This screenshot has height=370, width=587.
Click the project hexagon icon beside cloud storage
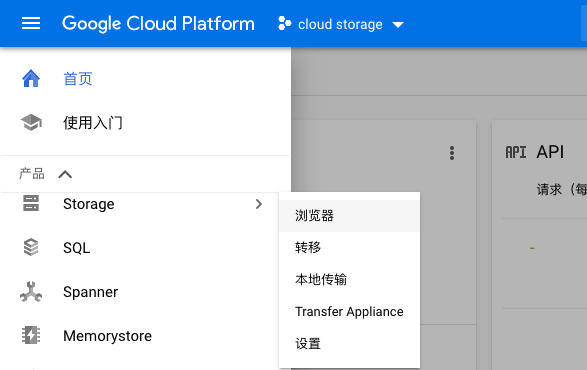285,23
